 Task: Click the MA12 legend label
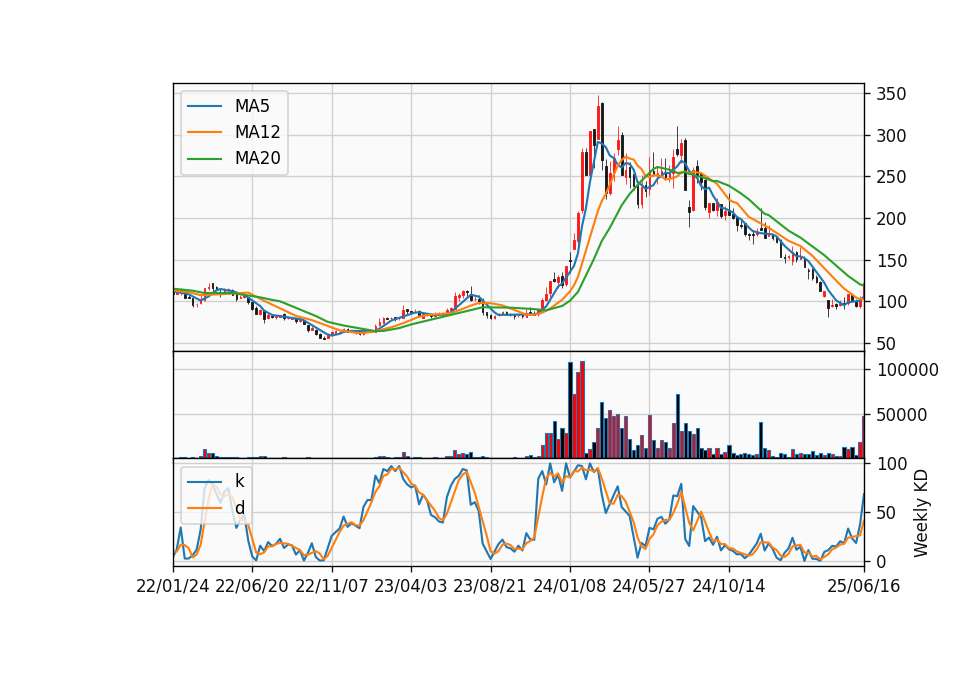tap(257, 132)
